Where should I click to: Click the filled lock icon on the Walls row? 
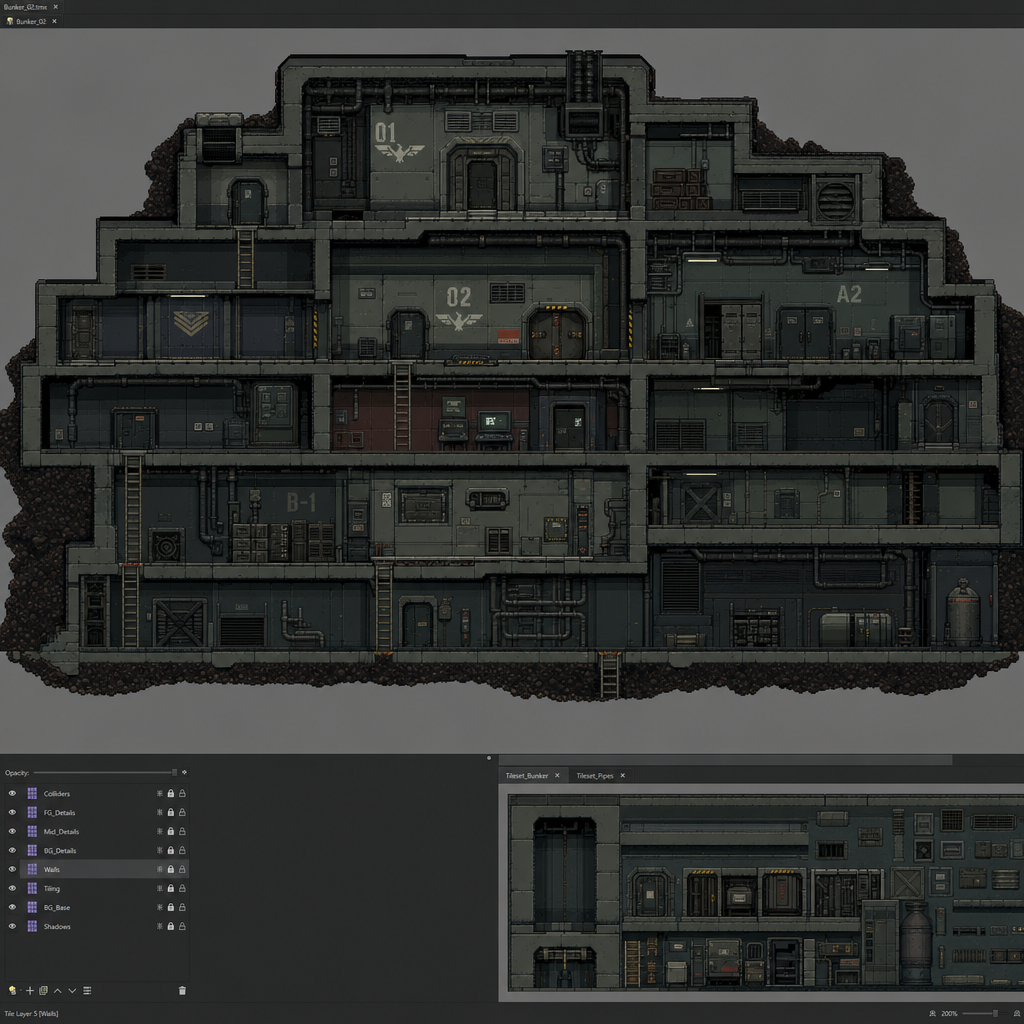tap(170, 869)
